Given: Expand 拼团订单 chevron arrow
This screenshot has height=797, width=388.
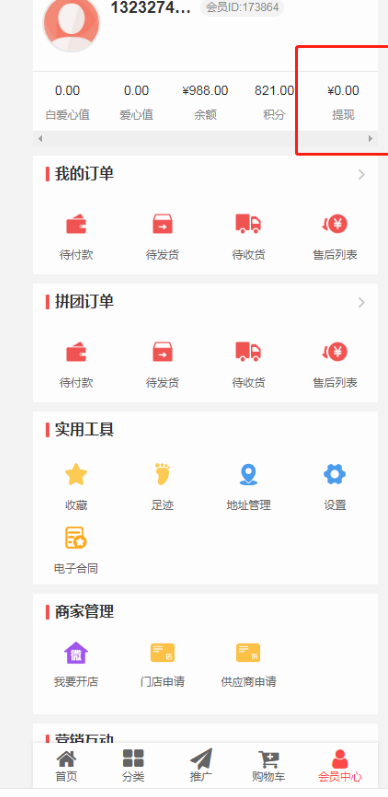Looking at the screenshot, I should (x=362, y=302).
